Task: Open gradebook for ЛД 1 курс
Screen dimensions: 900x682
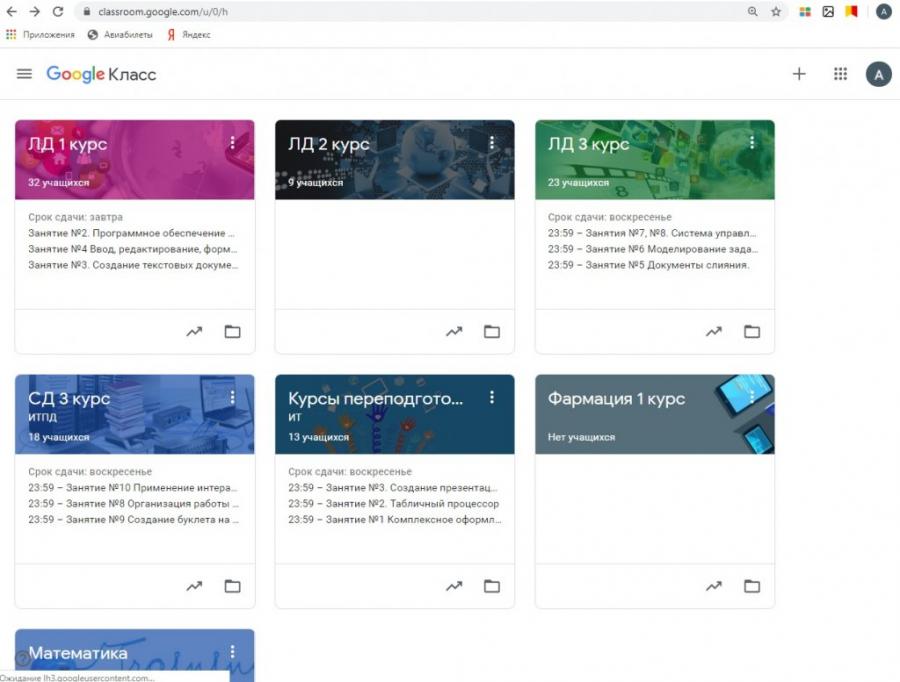Action: pos(195,331)
